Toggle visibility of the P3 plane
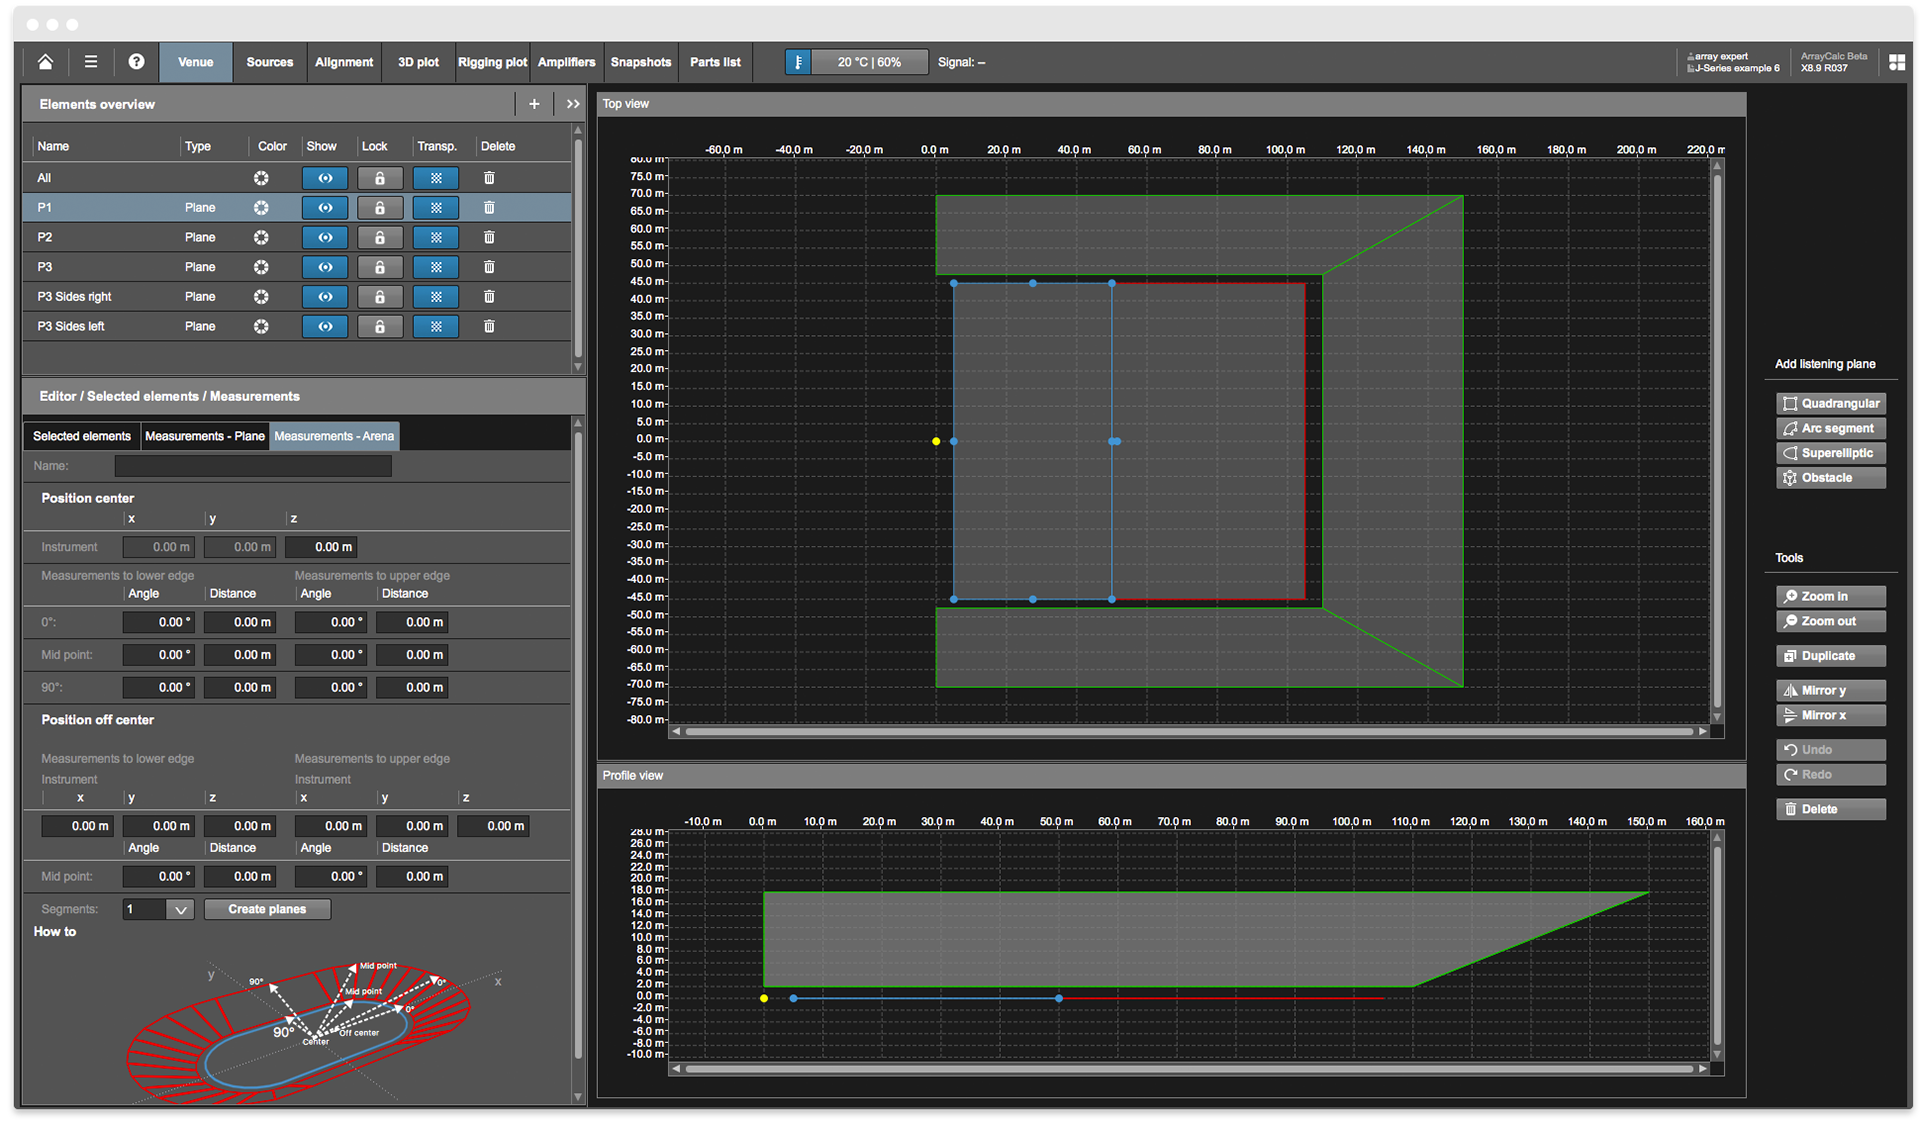Image resolution: width=1920 pixels, height=1122 pixels. 325,268
